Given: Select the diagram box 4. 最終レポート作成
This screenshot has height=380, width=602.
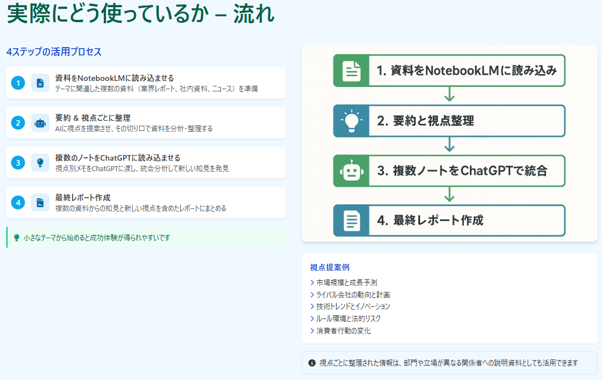Looking at the screenshot, I should (x=449, y=221).
